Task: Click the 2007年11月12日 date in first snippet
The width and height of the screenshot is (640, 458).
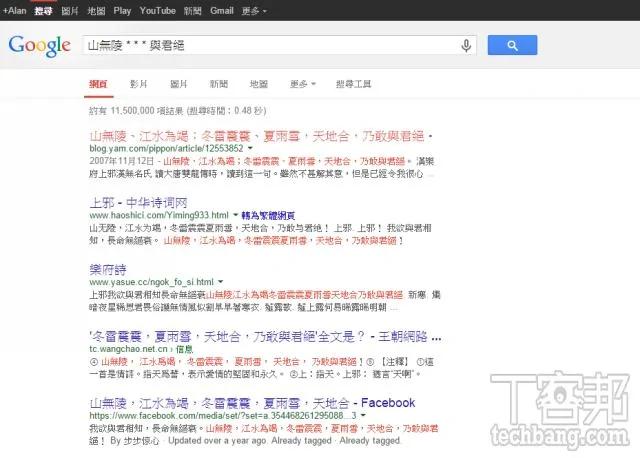Action: tap(122, 161)
